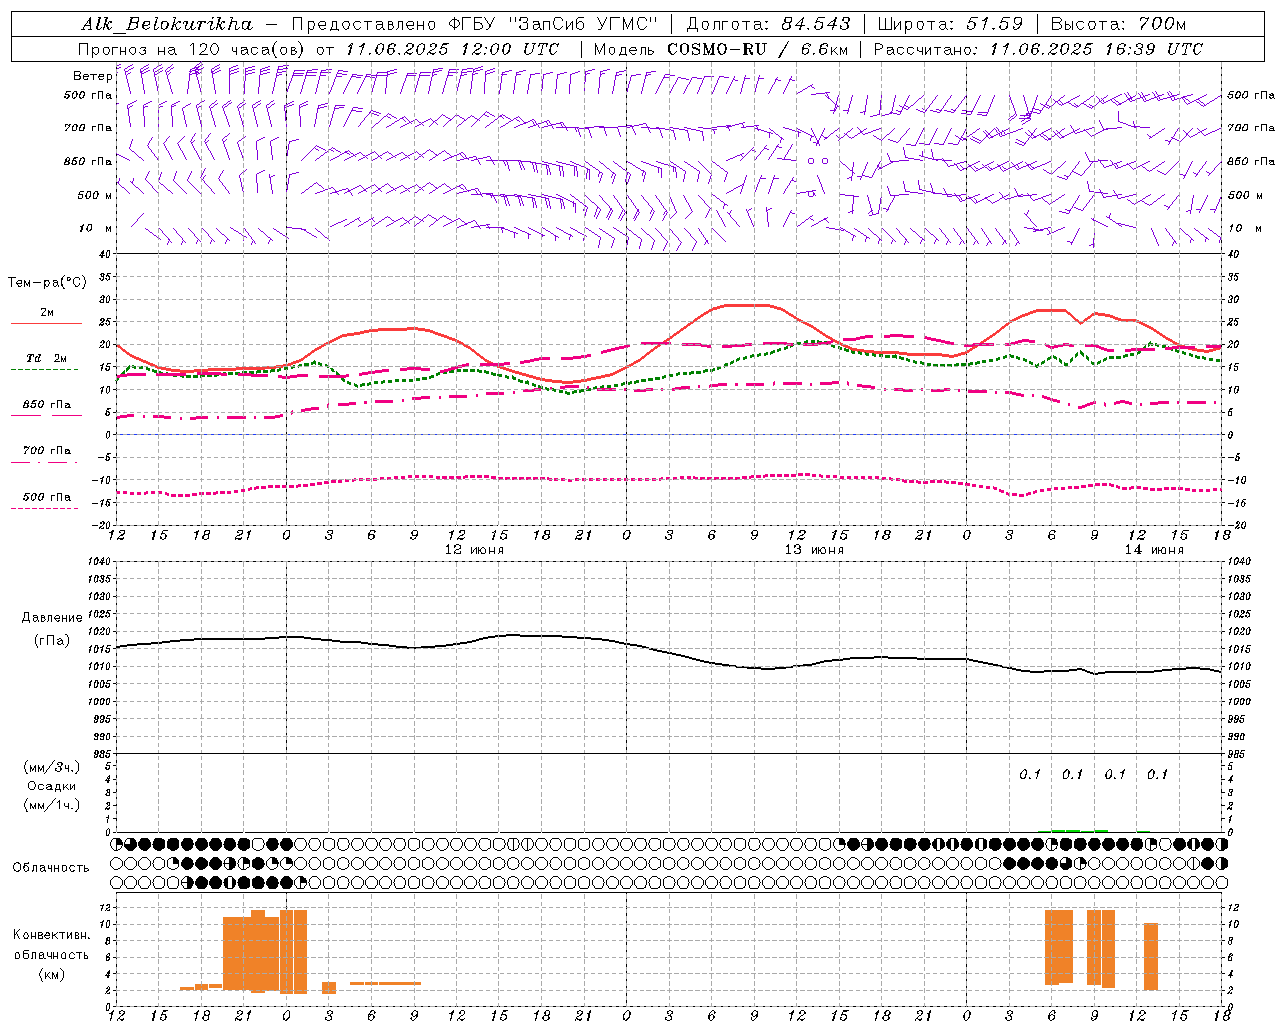
Task: Click the Конвективн. облачность (км) label
Action: pos(51,954)
